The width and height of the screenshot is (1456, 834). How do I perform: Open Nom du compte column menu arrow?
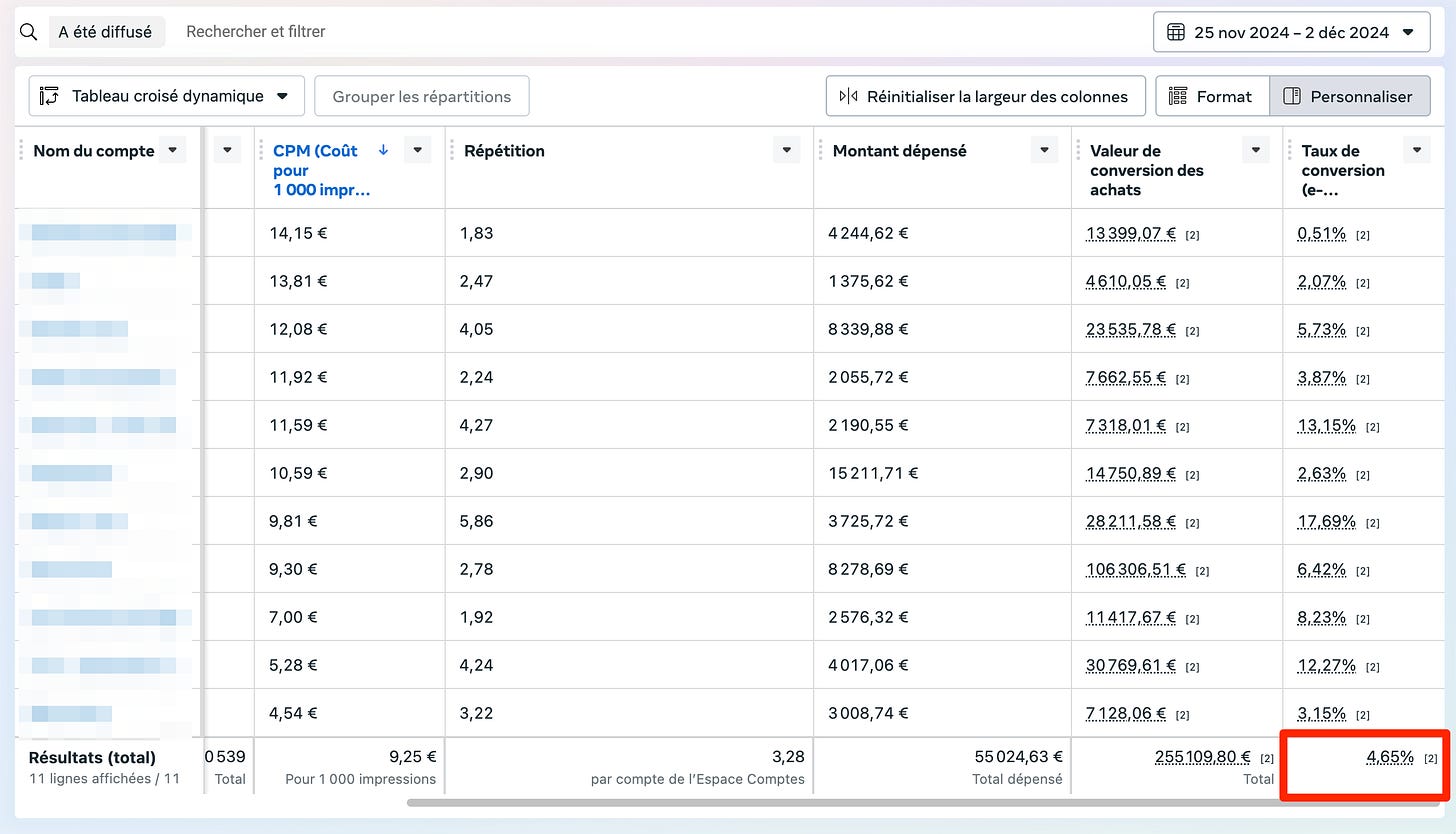(x=173, y=150)
